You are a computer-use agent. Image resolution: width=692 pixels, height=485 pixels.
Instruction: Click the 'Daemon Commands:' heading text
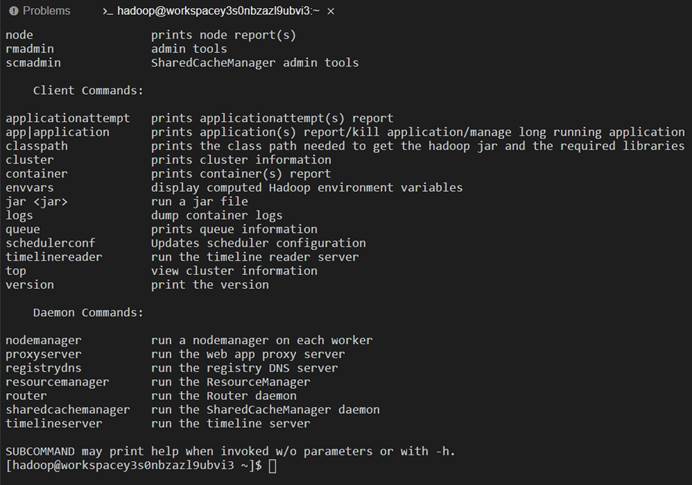click(88, 312)
